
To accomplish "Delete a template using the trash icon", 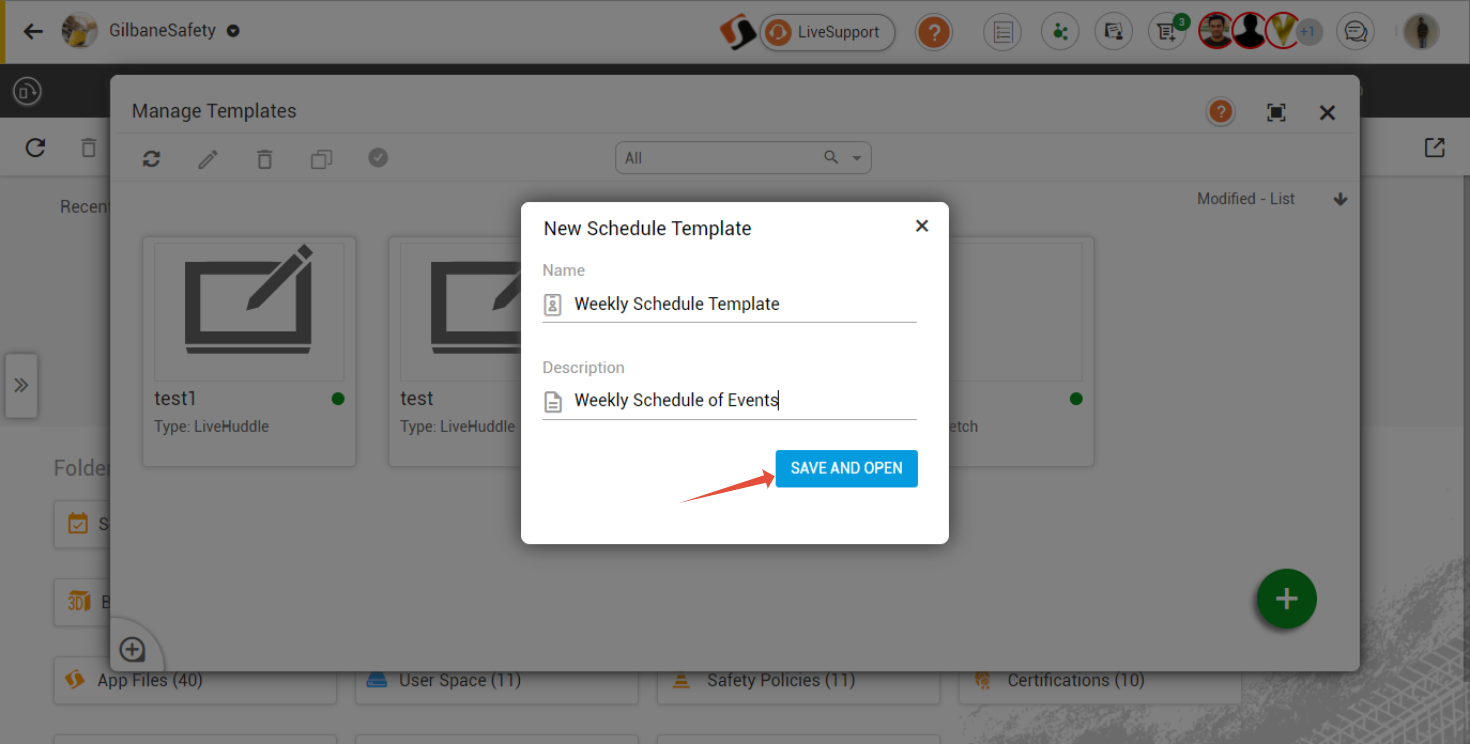I will [x=264, y=157].
